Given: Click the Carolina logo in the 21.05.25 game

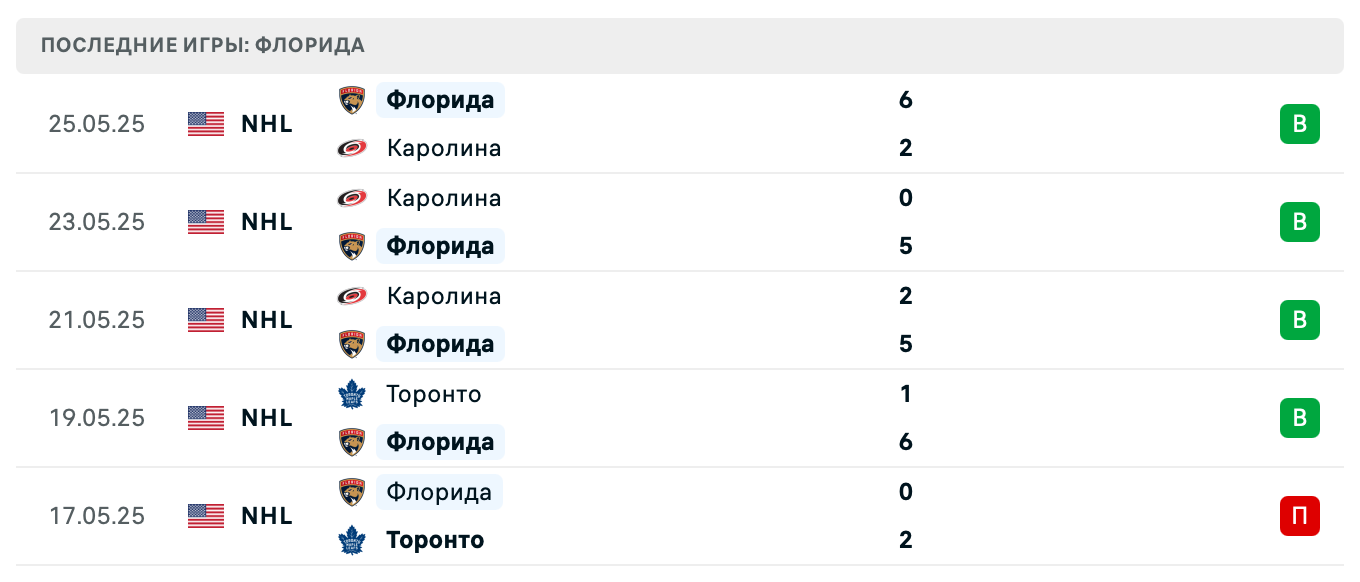Looking at the screenshot, I should [352, 296].
